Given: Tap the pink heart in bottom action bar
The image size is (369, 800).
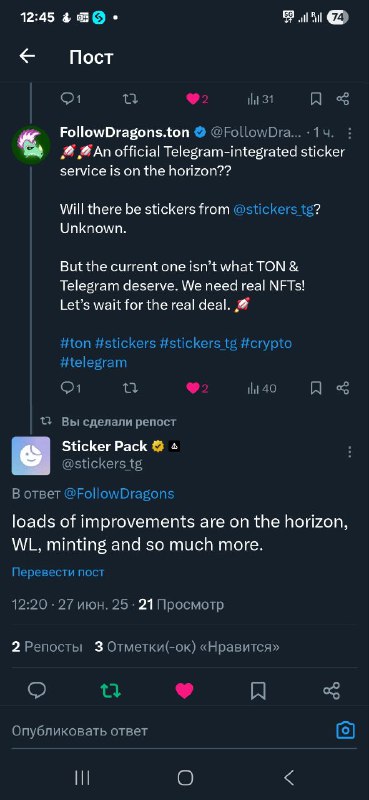Looking at the screenshot, I should pos(184,691).
